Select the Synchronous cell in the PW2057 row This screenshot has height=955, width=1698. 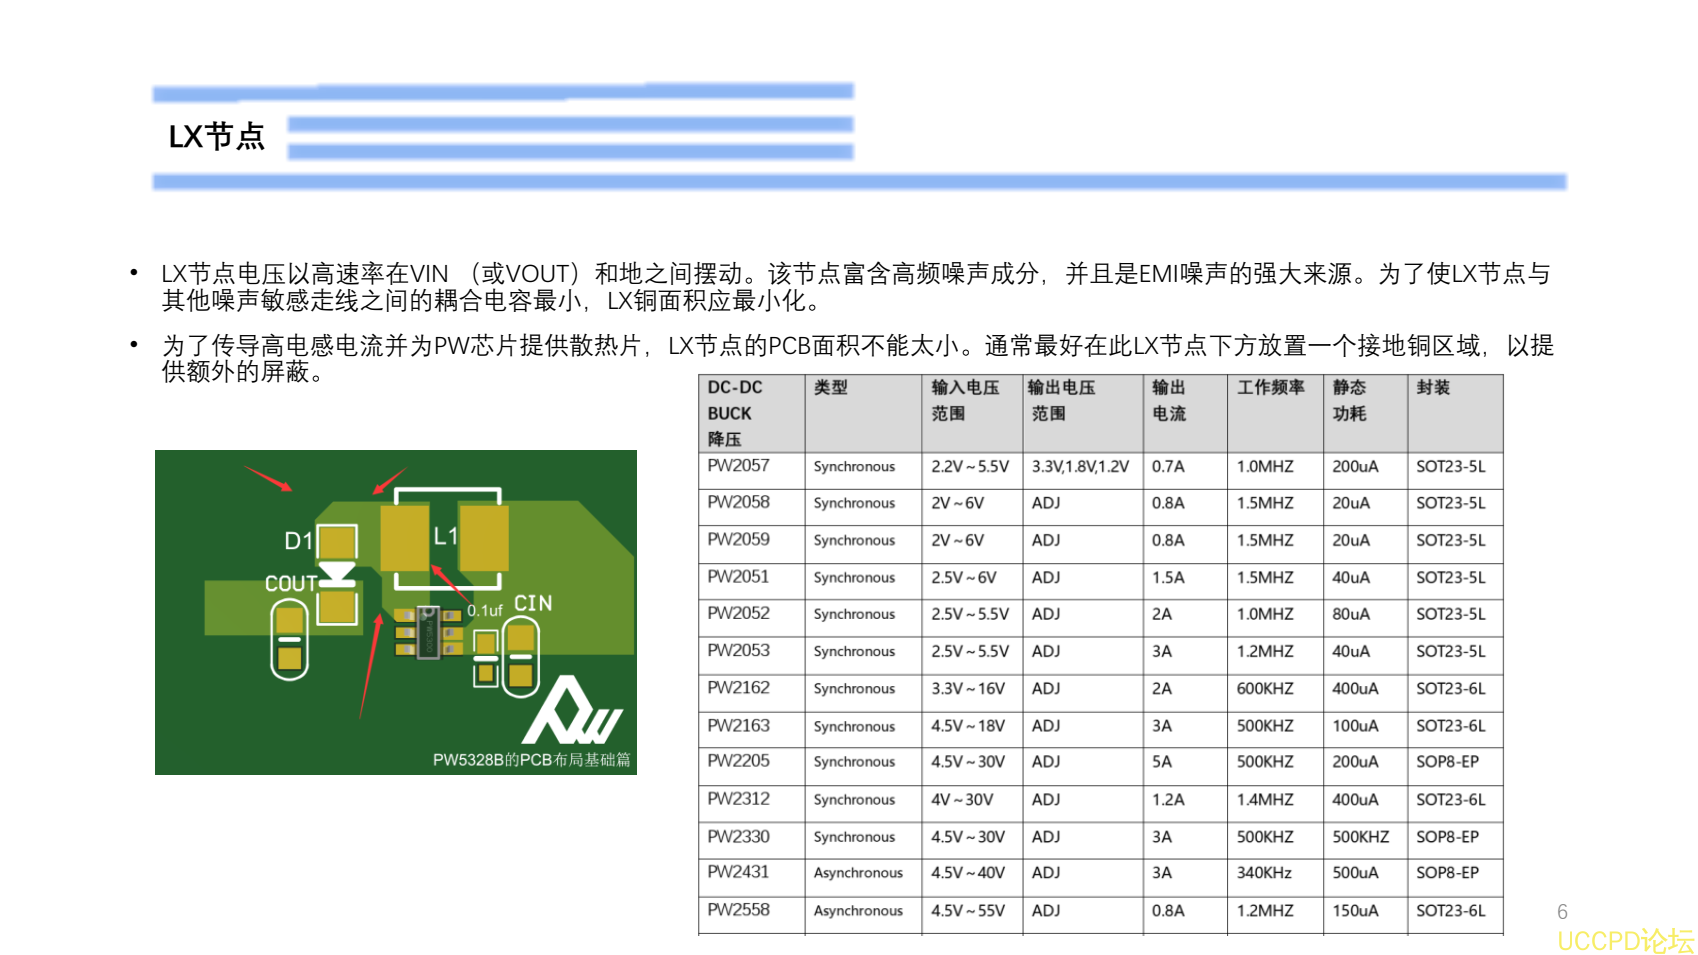pyautogui.click(x=855, y=467)
